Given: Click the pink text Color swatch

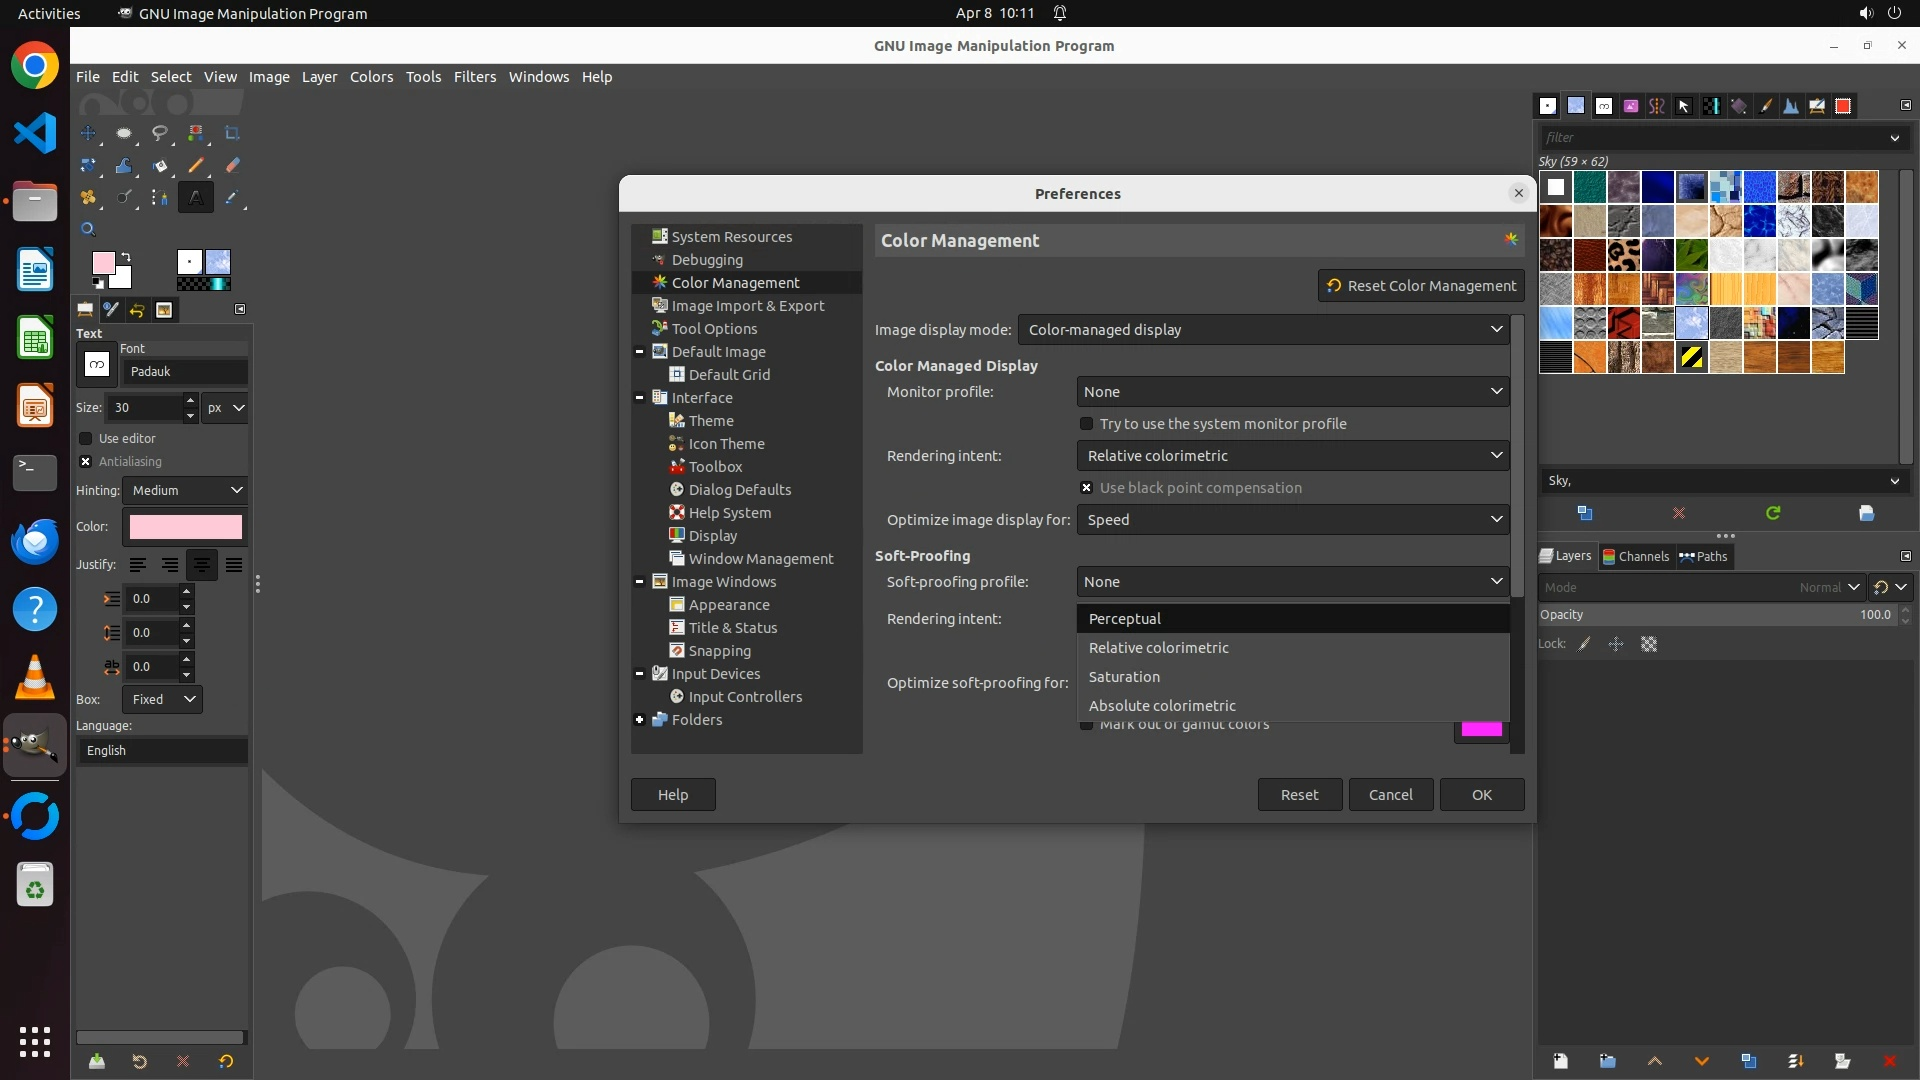Looking at the screenshot, I should 186,527.
